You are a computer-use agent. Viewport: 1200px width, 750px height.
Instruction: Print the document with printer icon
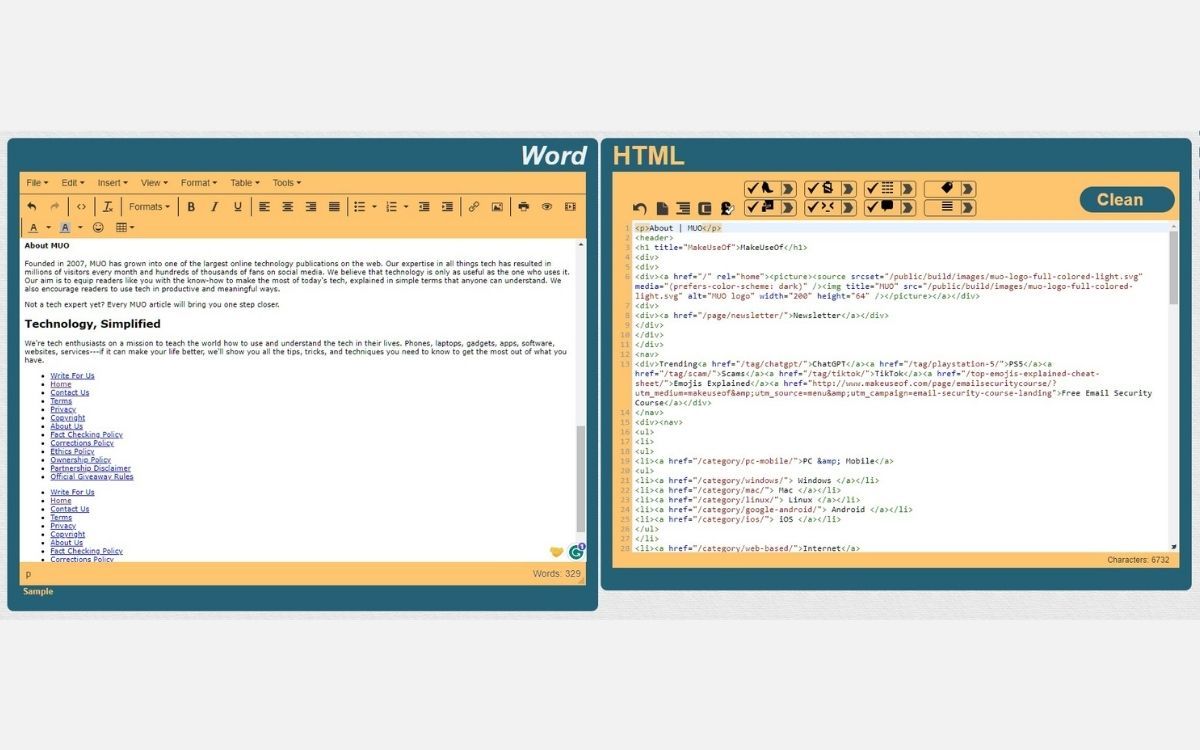tap(523, 207)
